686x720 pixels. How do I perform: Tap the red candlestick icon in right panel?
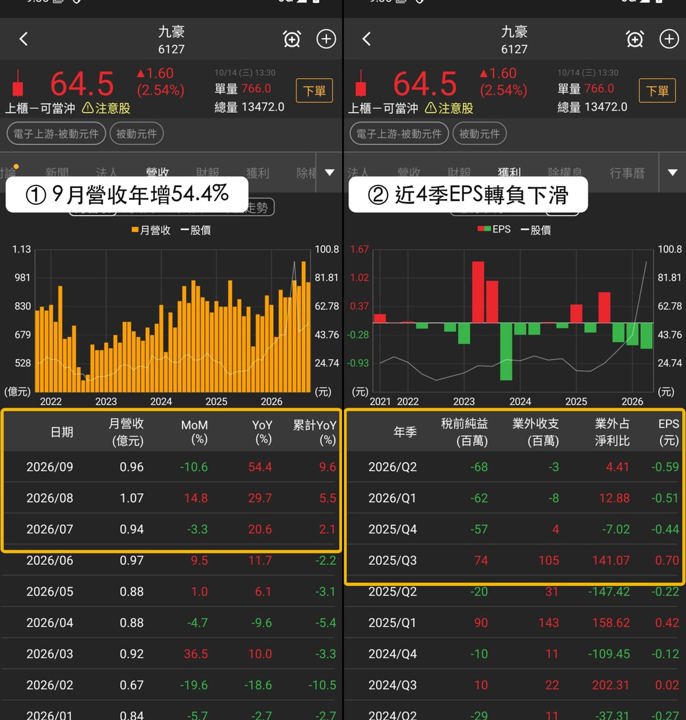pos(361,84)
